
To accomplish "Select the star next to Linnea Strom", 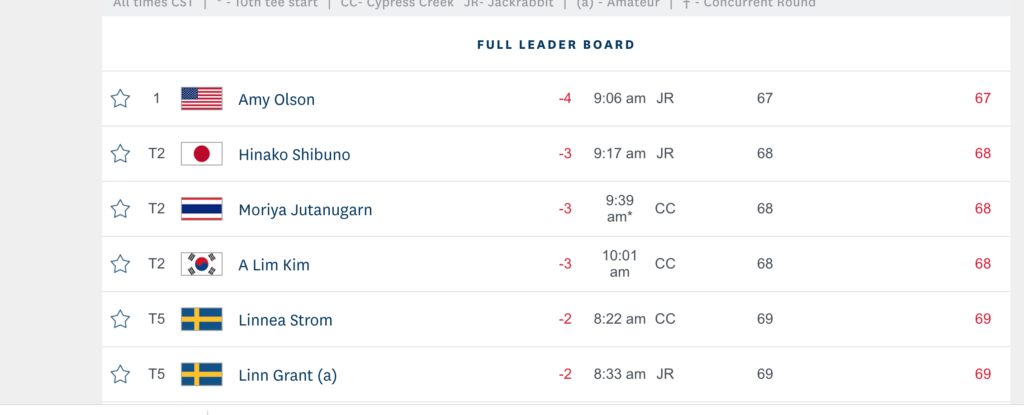I will tap(120, 319).
